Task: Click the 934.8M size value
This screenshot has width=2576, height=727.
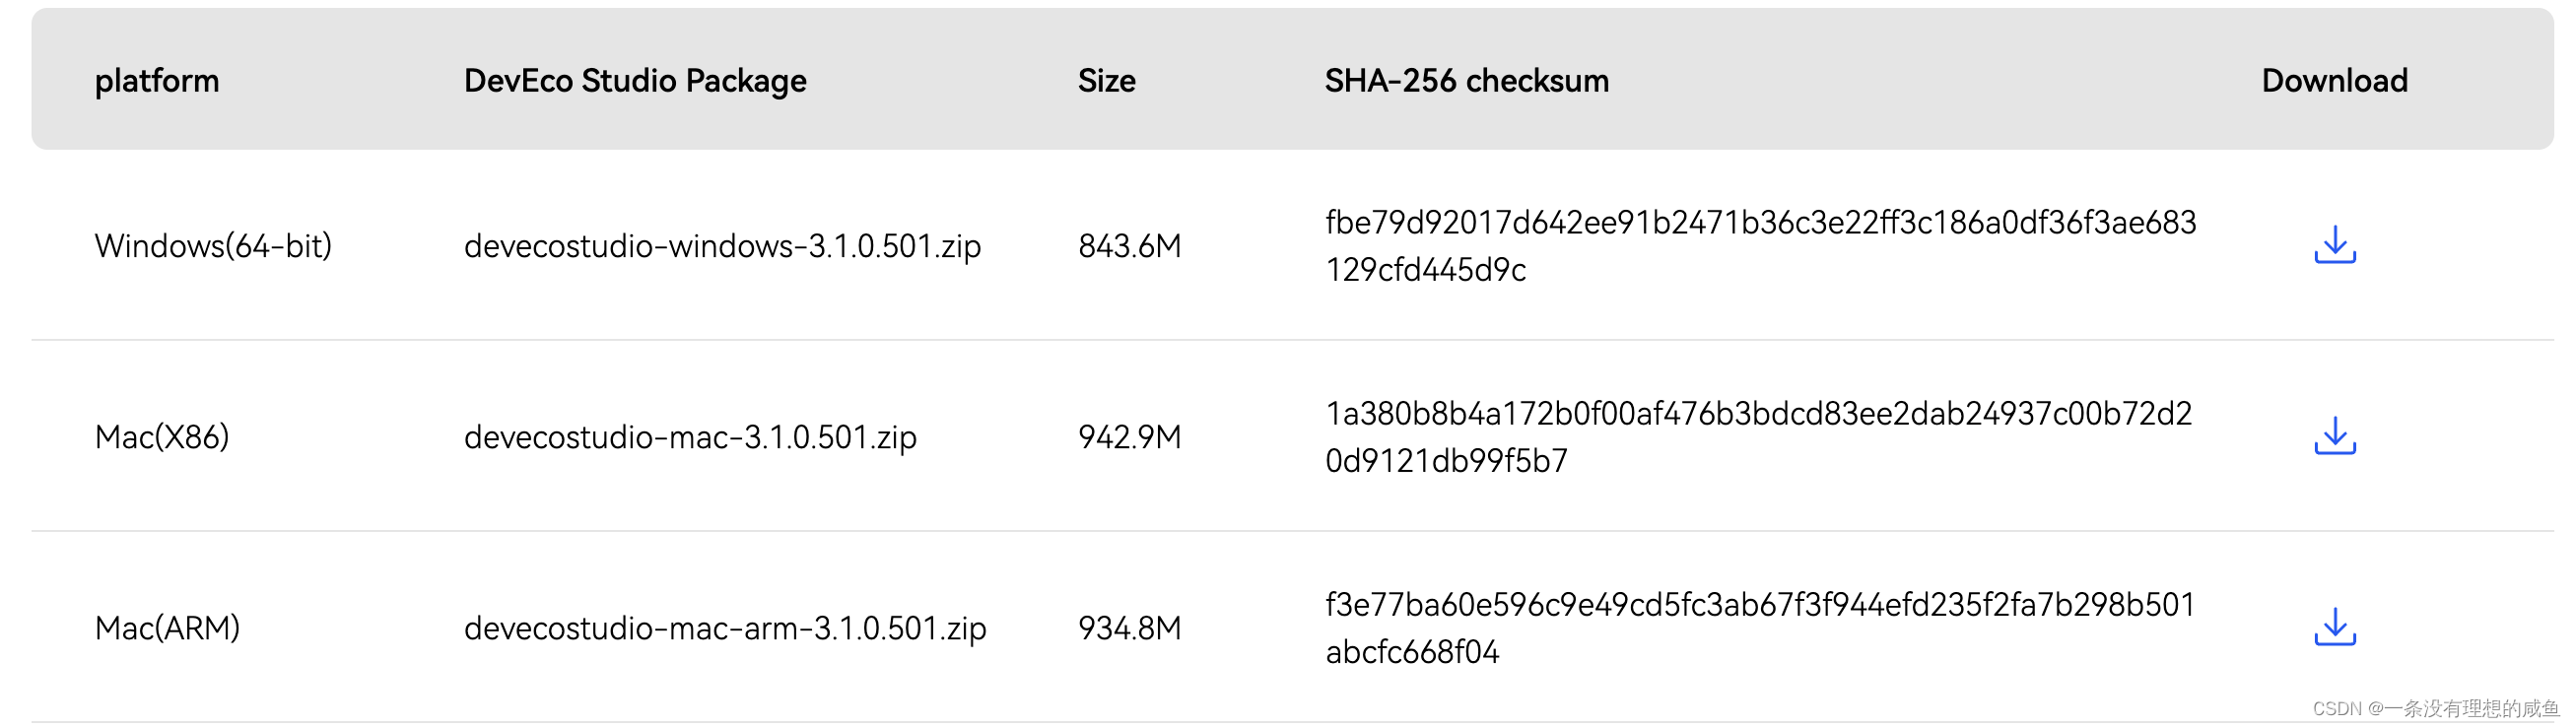Action: tap(1129, 628)
